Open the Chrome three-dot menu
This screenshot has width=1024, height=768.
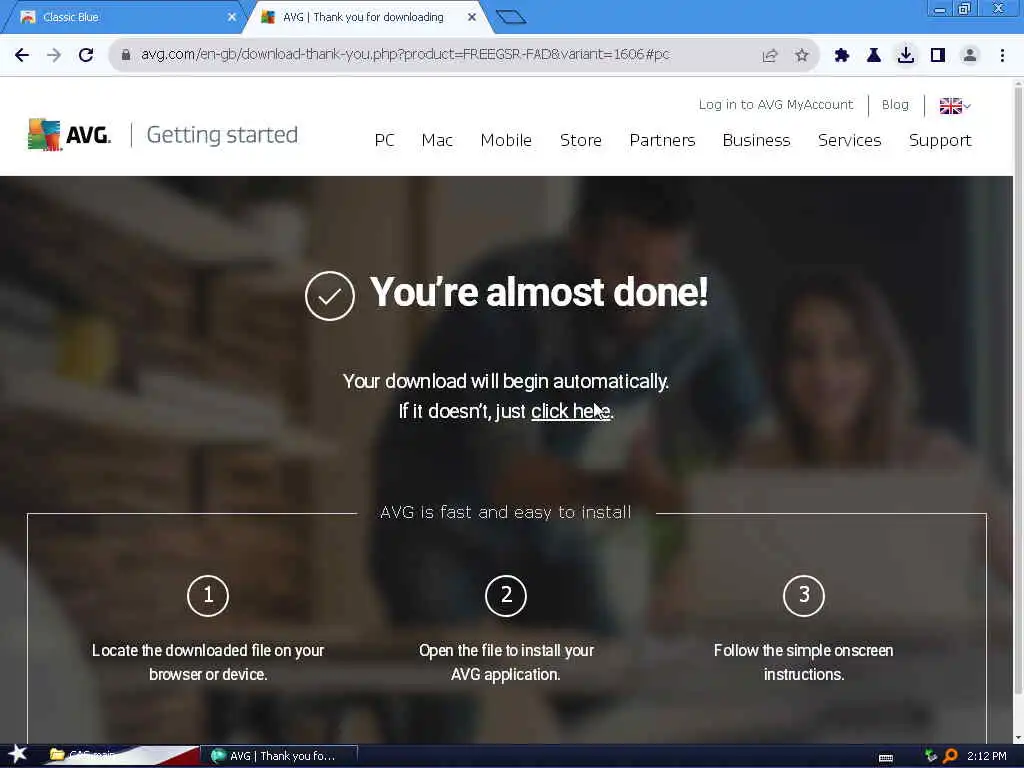click(1002, 56)
